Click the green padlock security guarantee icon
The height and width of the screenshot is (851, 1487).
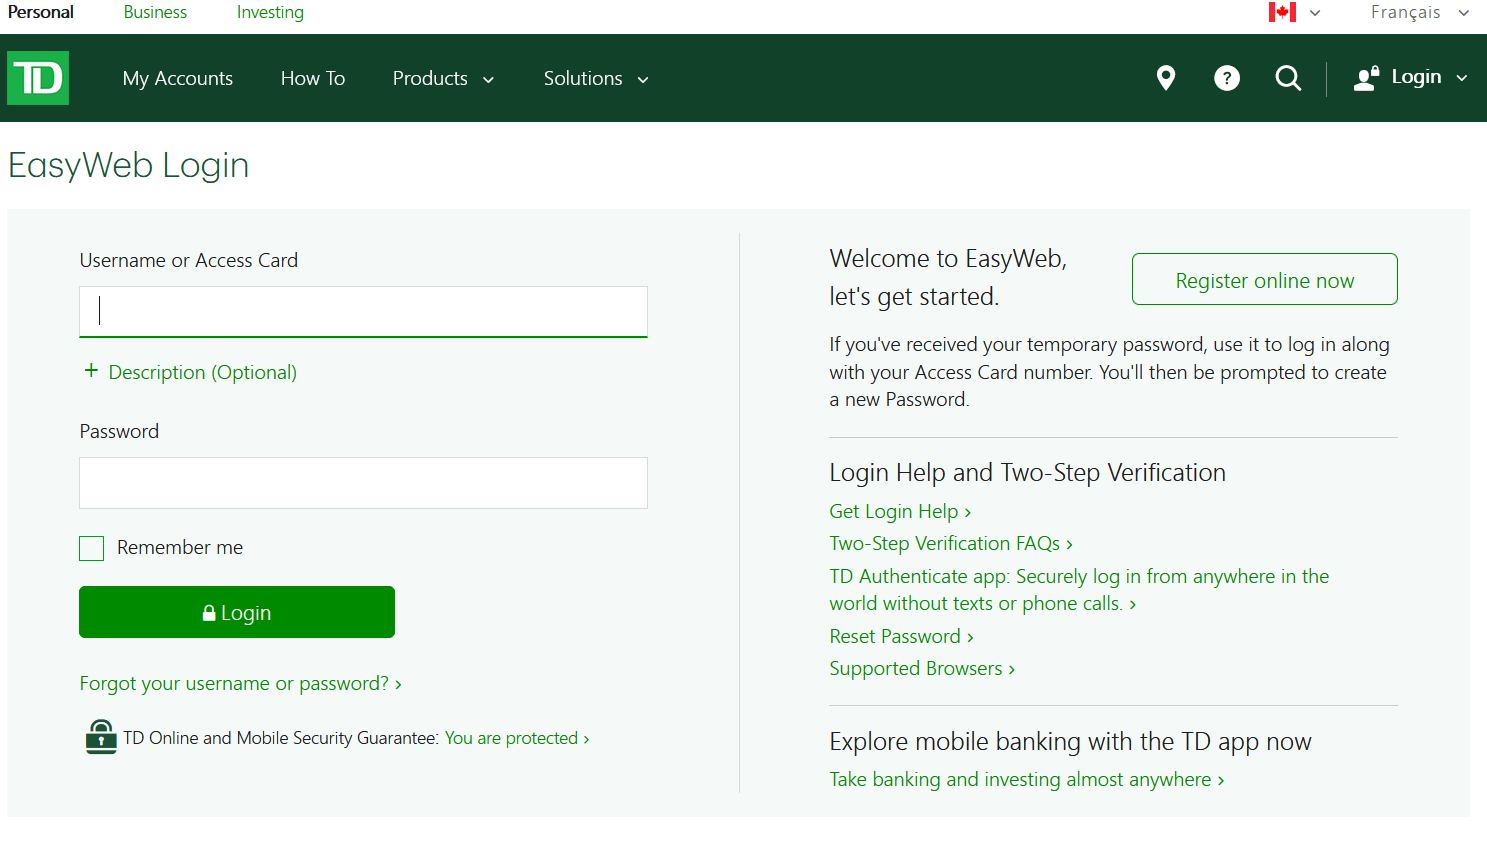click(x=100, y=737)
